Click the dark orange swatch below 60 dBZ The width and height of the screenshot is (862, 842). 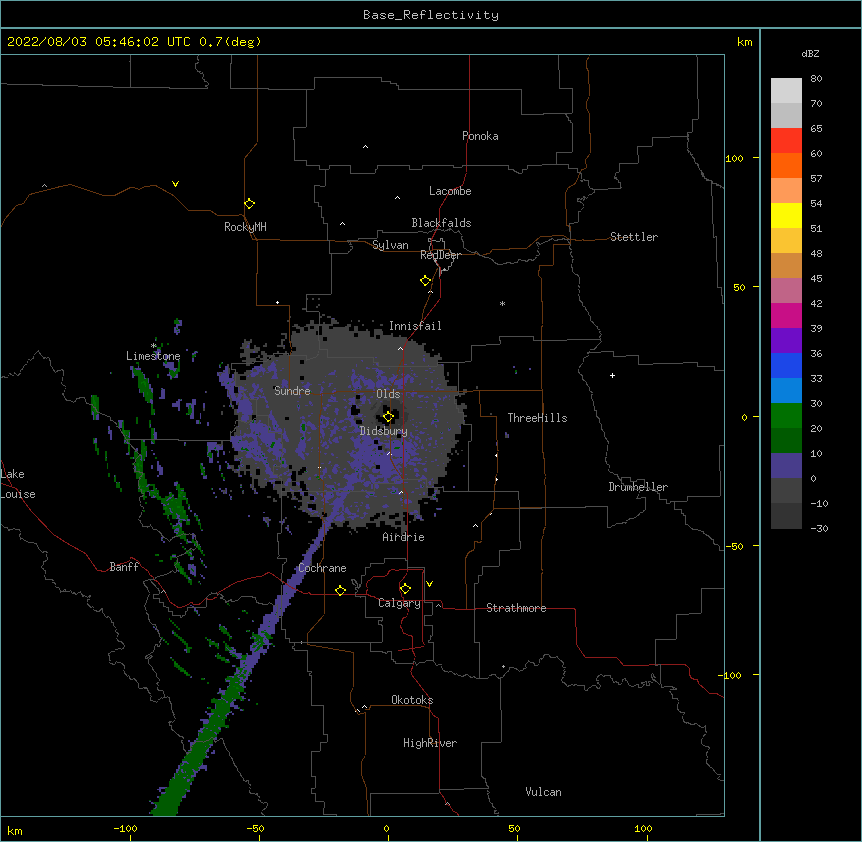pyautogui.click(x=786, y=165)
